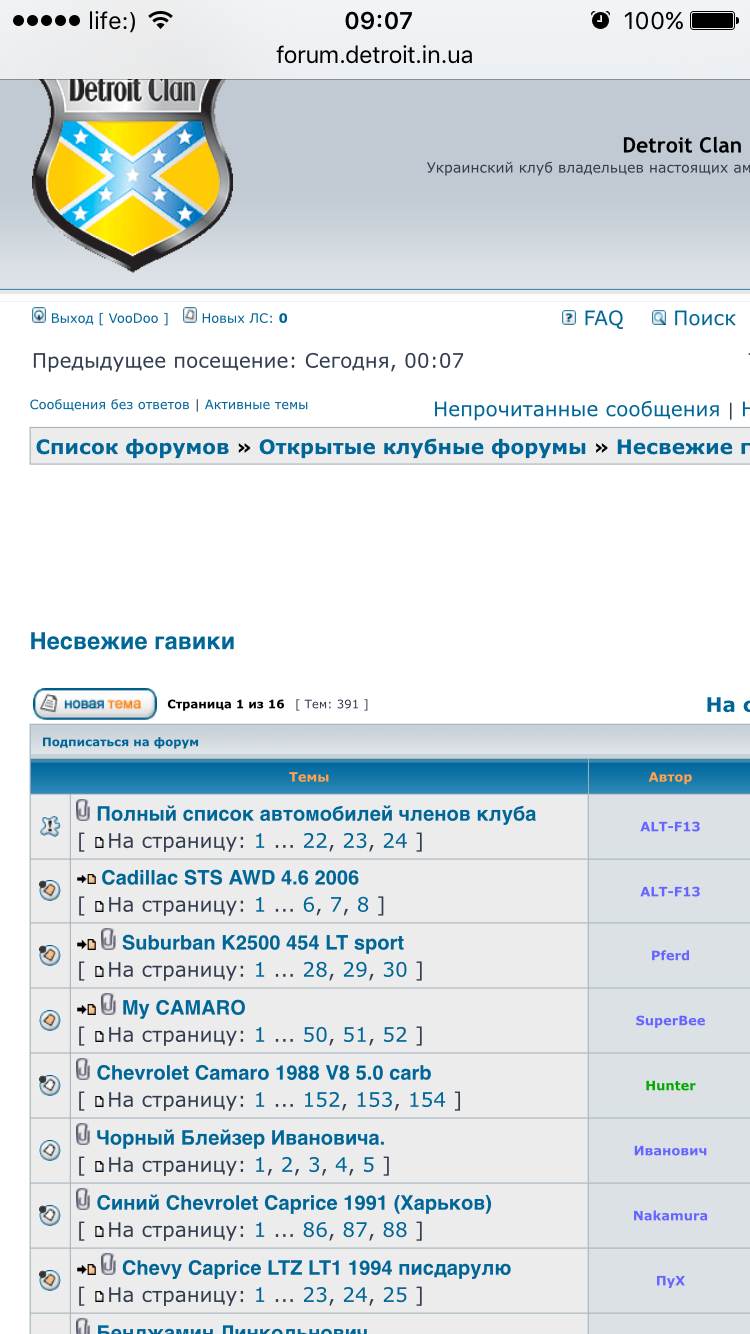Open the Подписаться на форум link
750x1334 pixels.
(120, 742)
